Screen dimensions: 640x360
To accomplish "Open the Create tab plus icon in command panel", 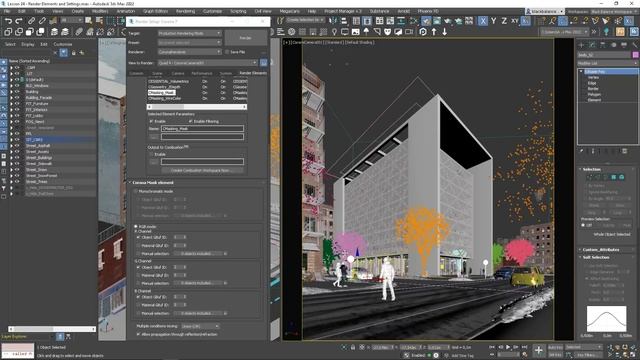I will coord(581,45).
